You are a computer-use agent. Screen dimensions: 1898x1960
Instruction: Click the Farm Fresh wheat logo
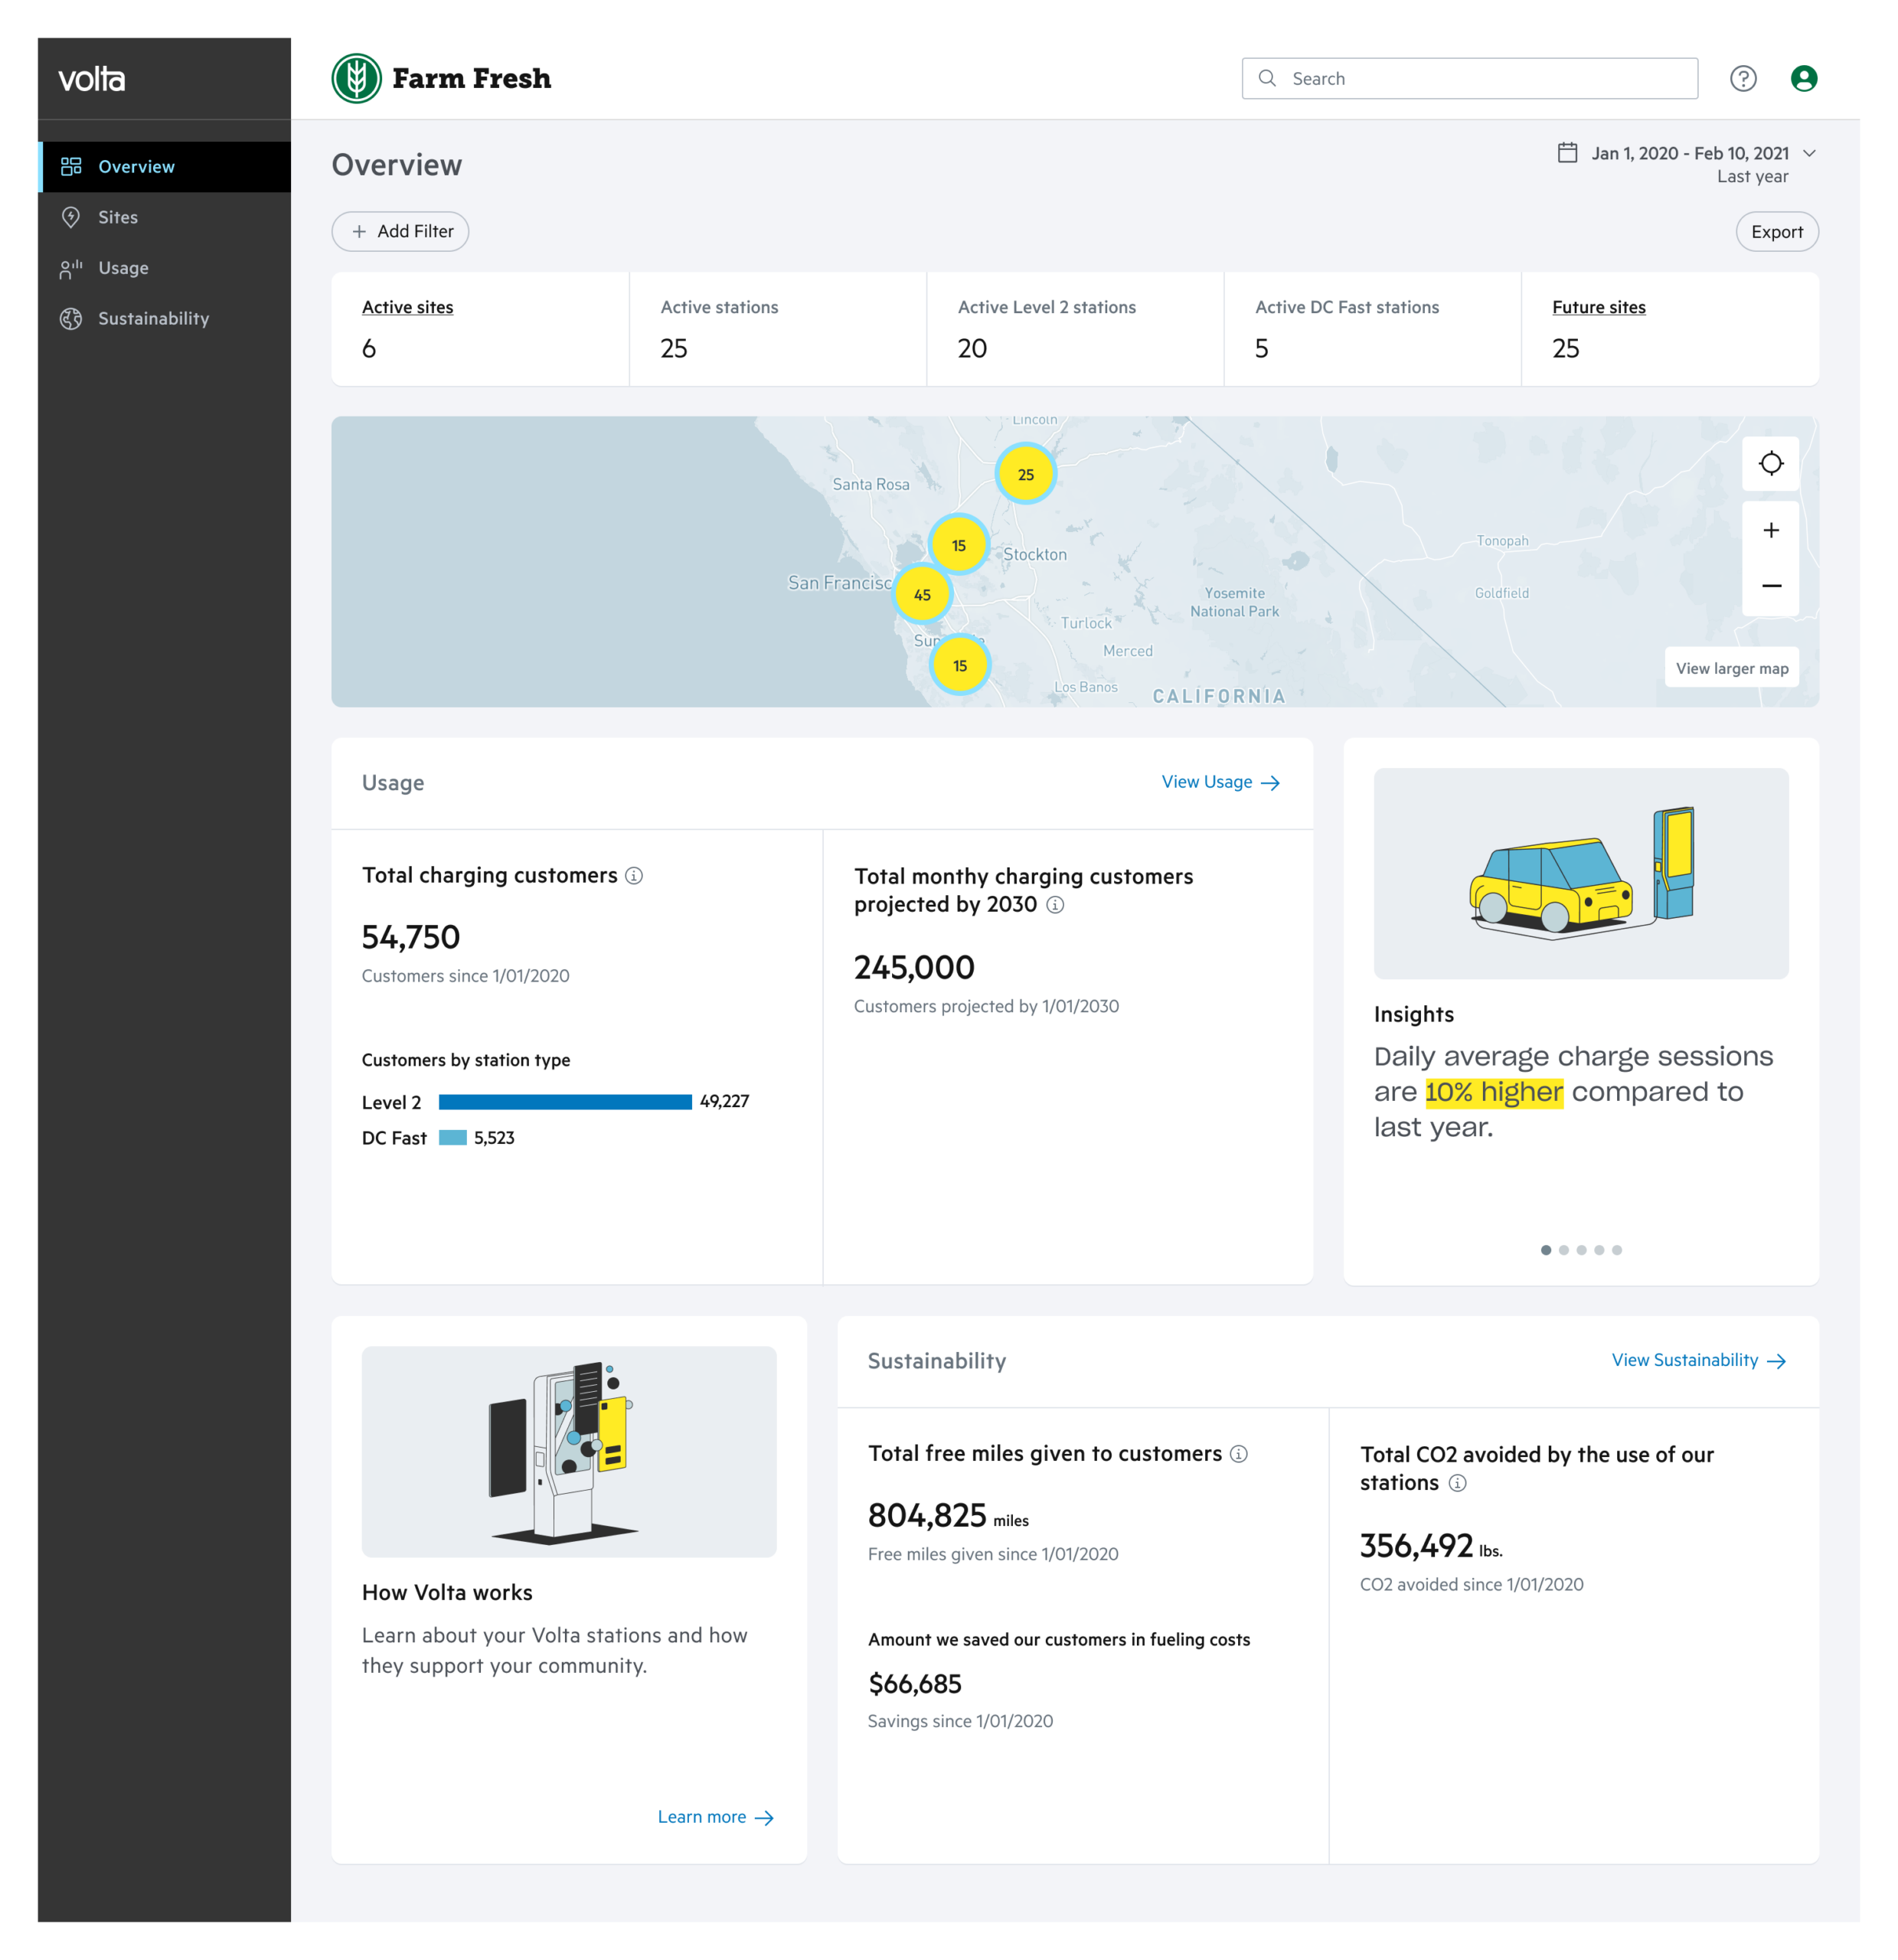click(x=356, y=78)
